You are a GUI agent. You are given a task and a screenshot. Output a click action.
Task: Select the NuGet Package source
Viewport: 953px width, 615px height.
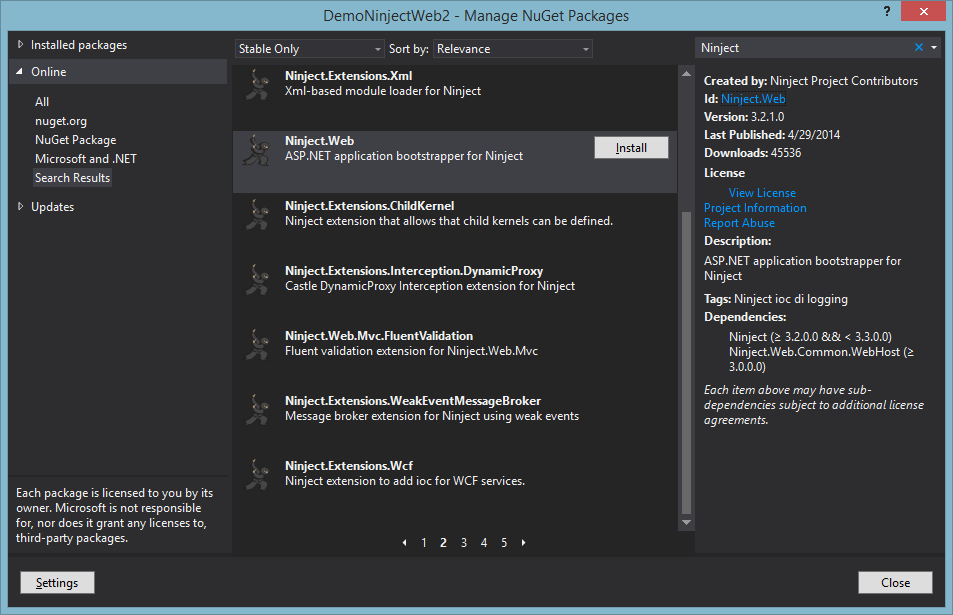75,140
